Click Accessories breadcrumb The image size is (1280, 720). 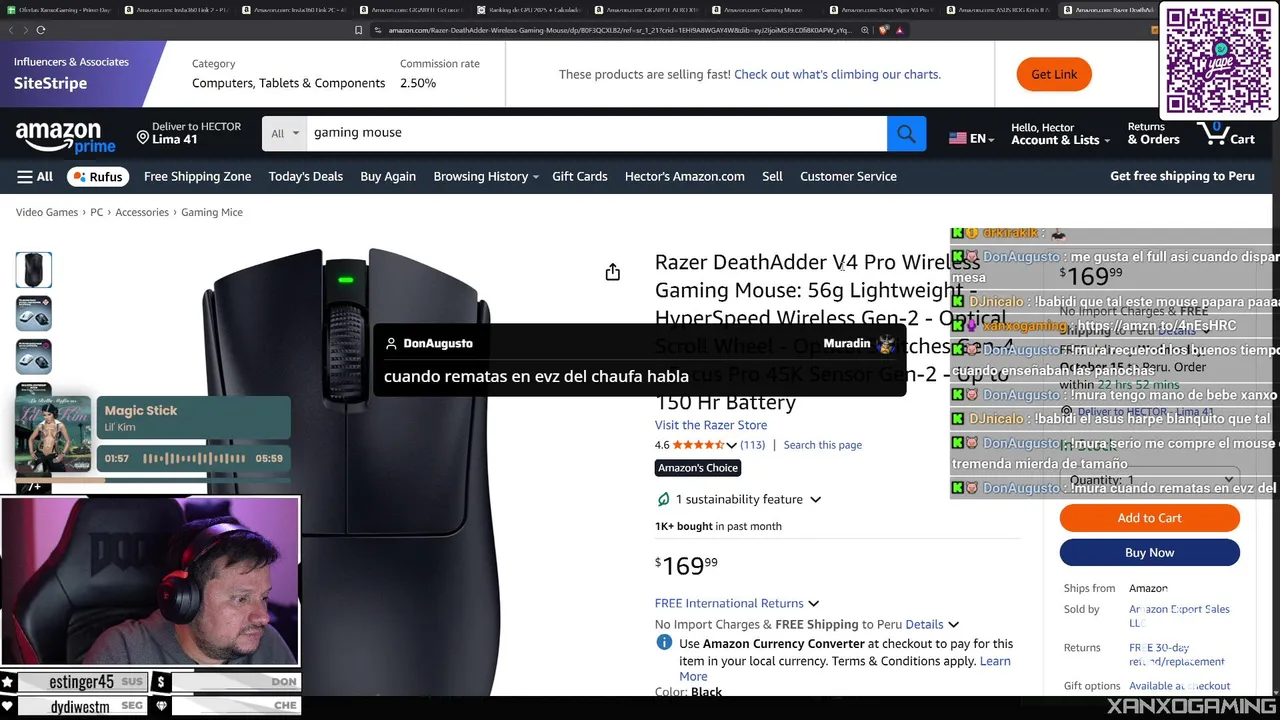142,212
